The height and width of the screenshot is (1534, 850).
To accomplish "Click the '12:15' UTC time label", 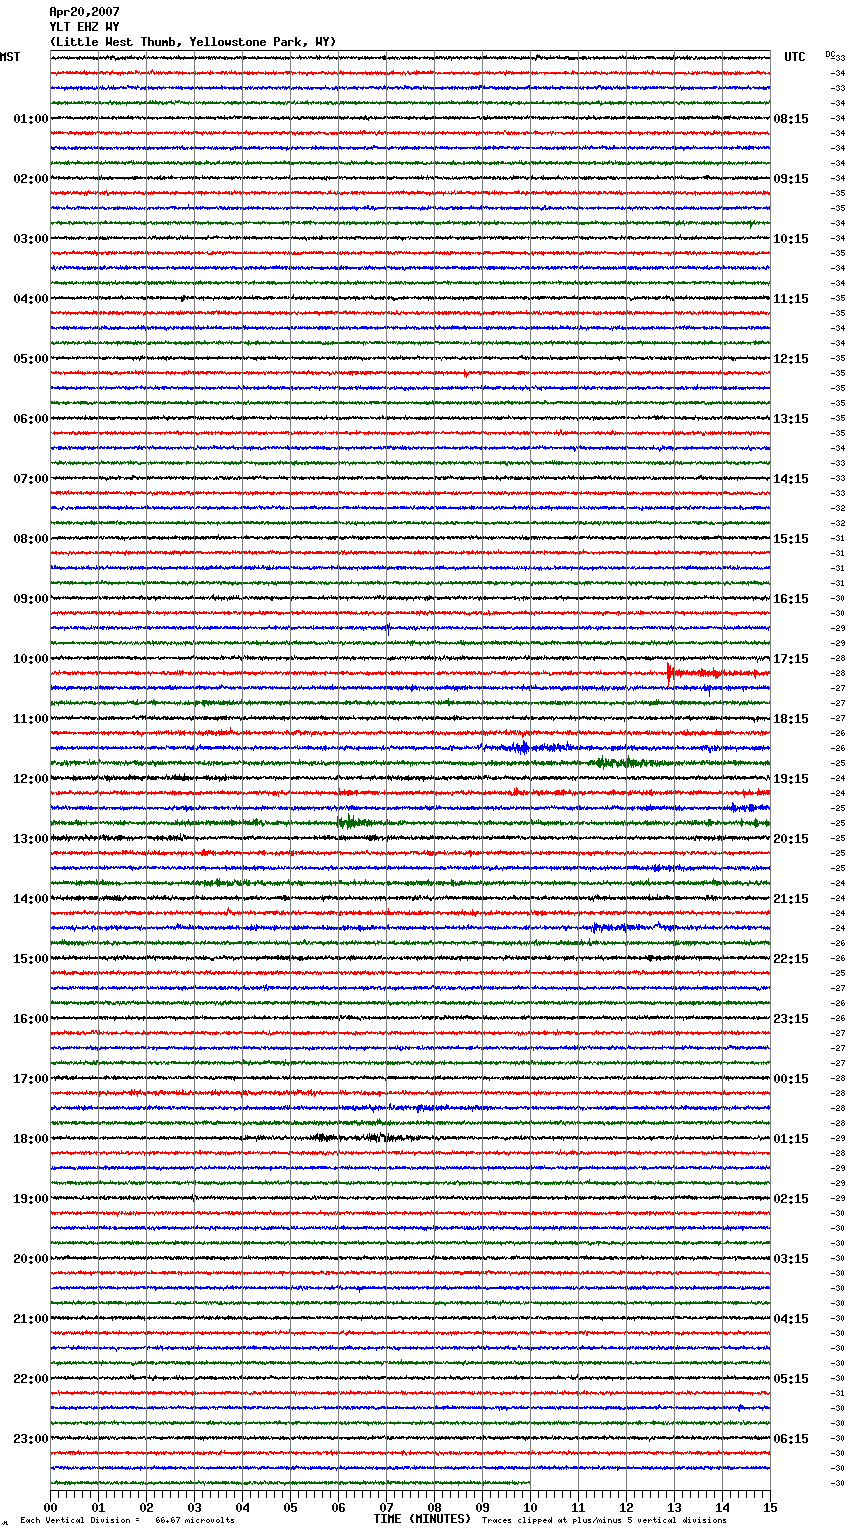I will [x=791, y=359].
